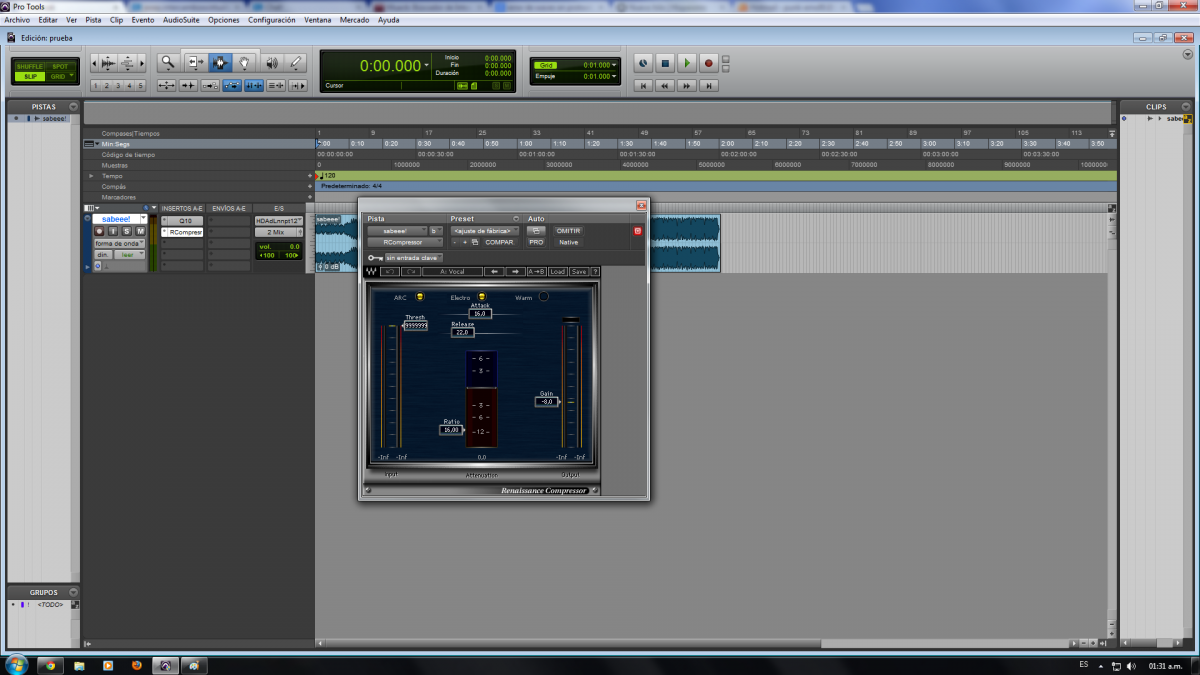Screen dimensions: 1200x675
Task: Click Return to Zero transport button
Action: pyautogui.click(x=643, y=86)
